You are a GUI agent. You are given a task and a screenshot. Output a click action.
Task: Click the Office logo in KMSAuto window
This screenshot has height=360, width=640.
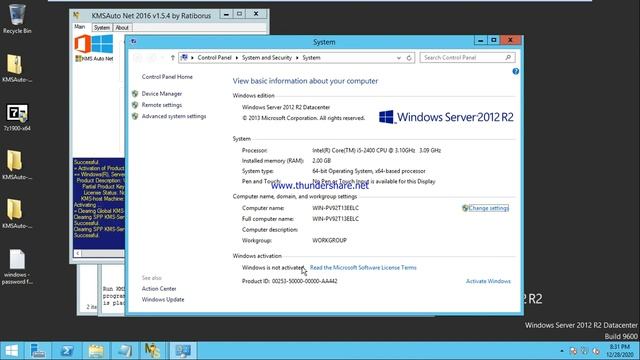(x=82, y=44)
